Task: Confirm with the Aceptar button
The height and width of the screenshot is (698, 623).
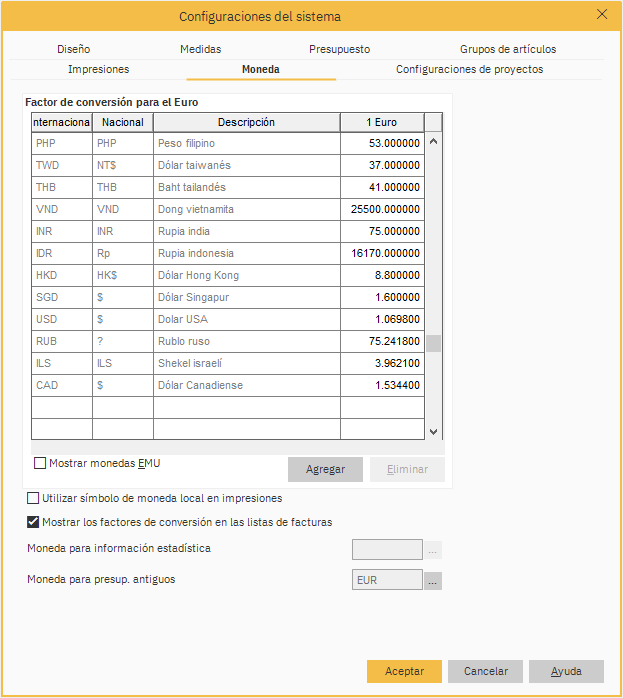Action: click(404, 671)
